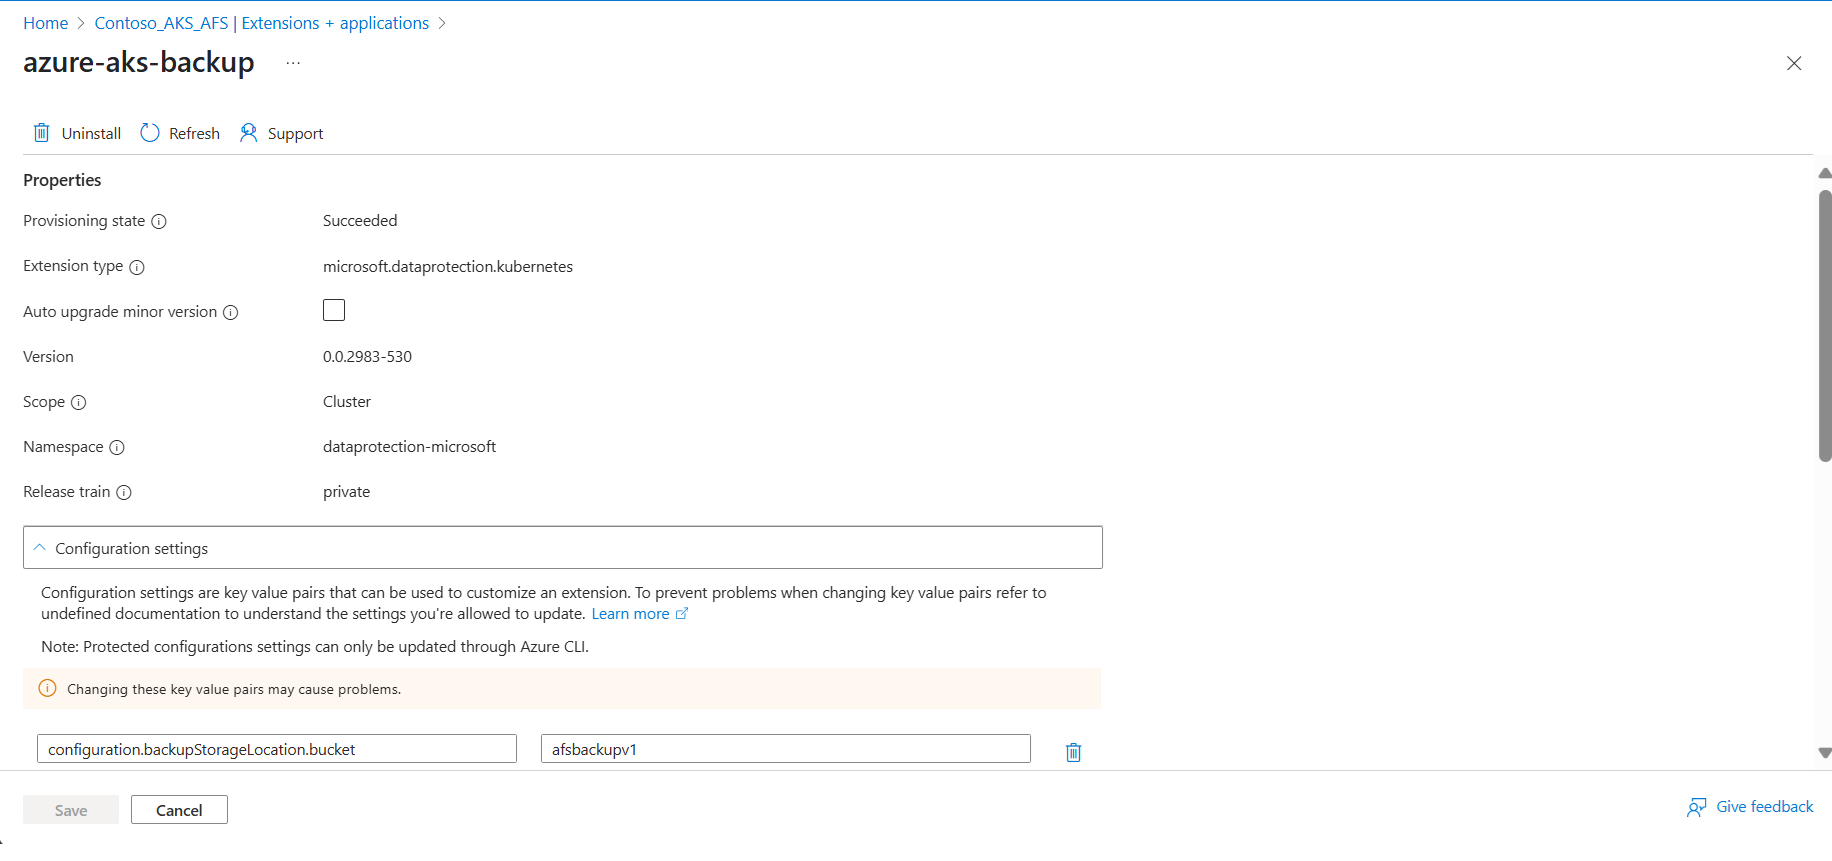Click the Scope info icon
1832x861 pixels.
pos(79,403)
